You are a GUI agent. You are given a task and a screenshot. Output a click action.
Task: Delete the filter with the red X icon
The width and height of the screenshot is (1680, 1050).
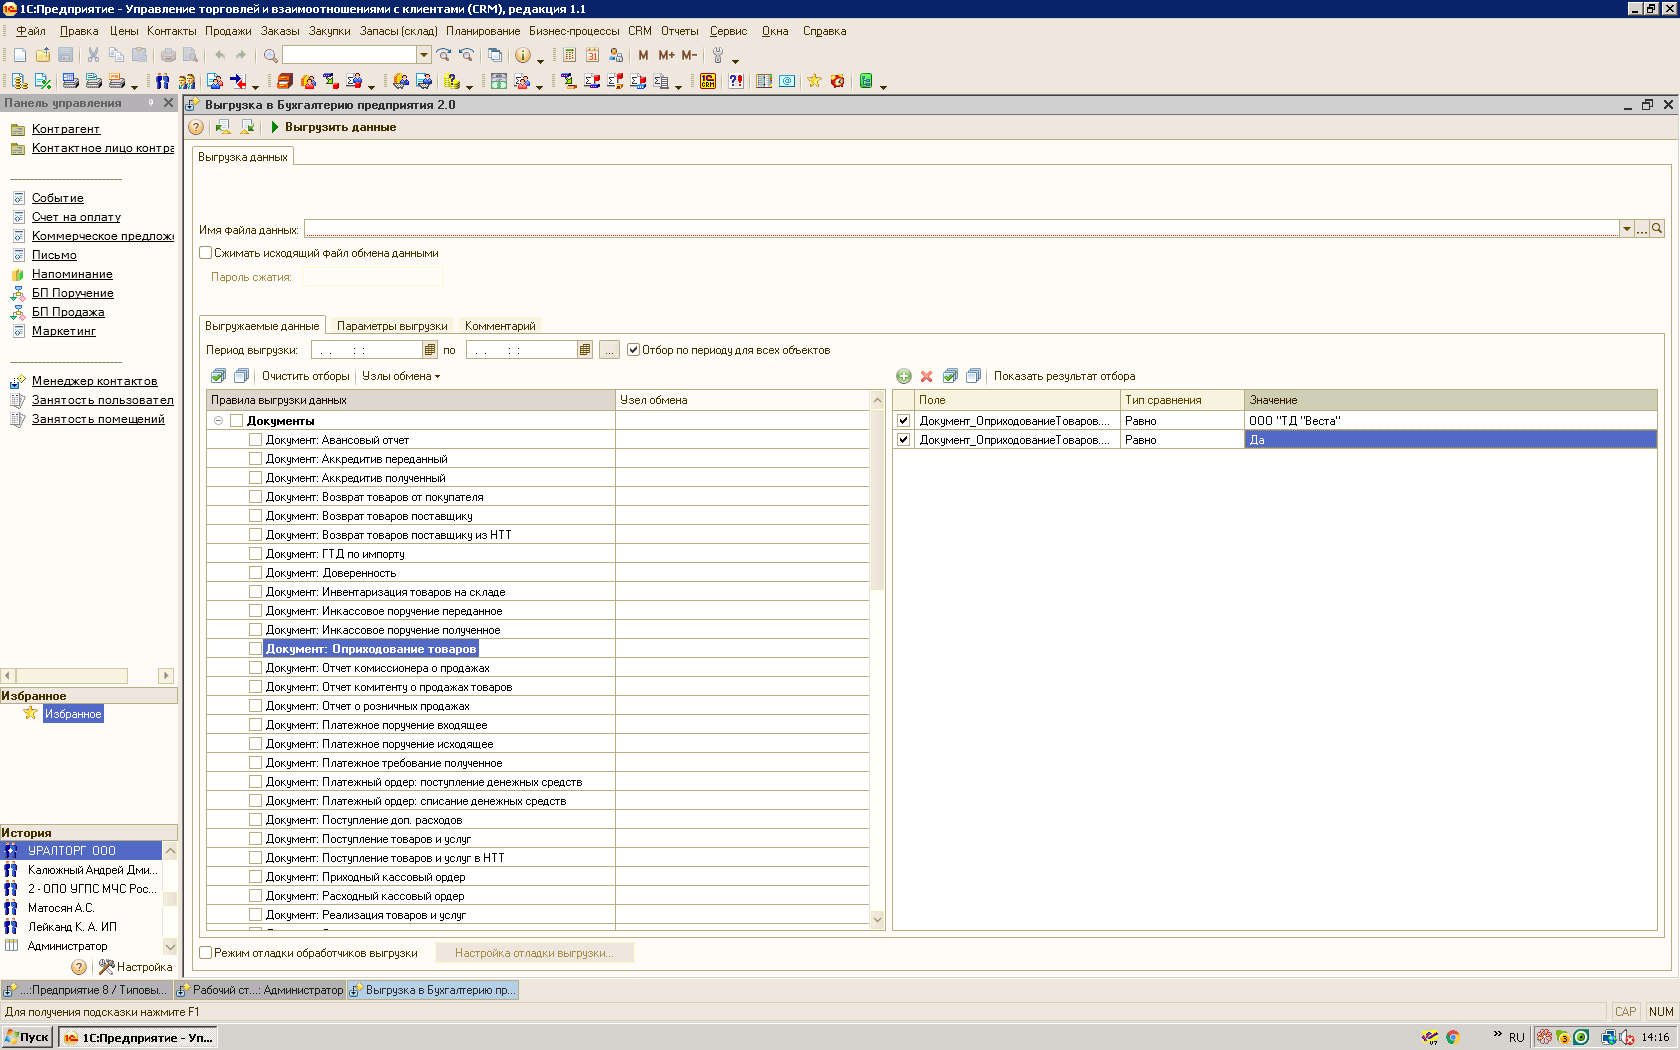(x=927, y=376)
